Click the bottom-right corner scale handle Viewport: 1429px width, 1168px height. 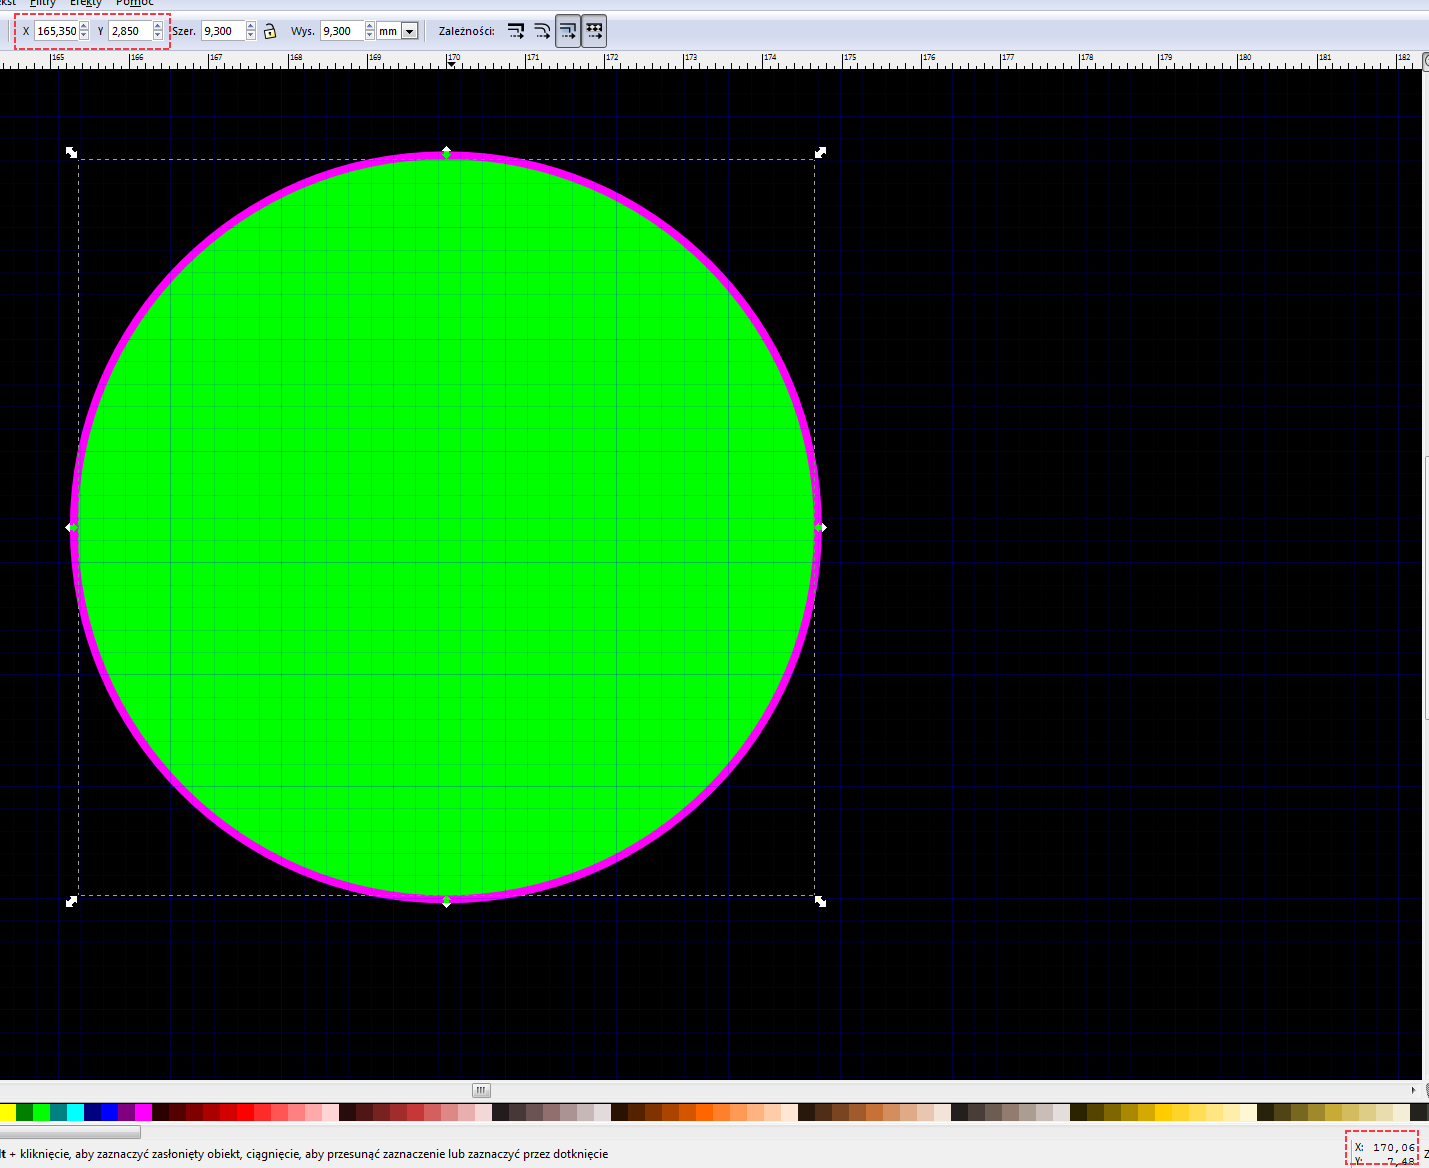click(x=820, y=901)
